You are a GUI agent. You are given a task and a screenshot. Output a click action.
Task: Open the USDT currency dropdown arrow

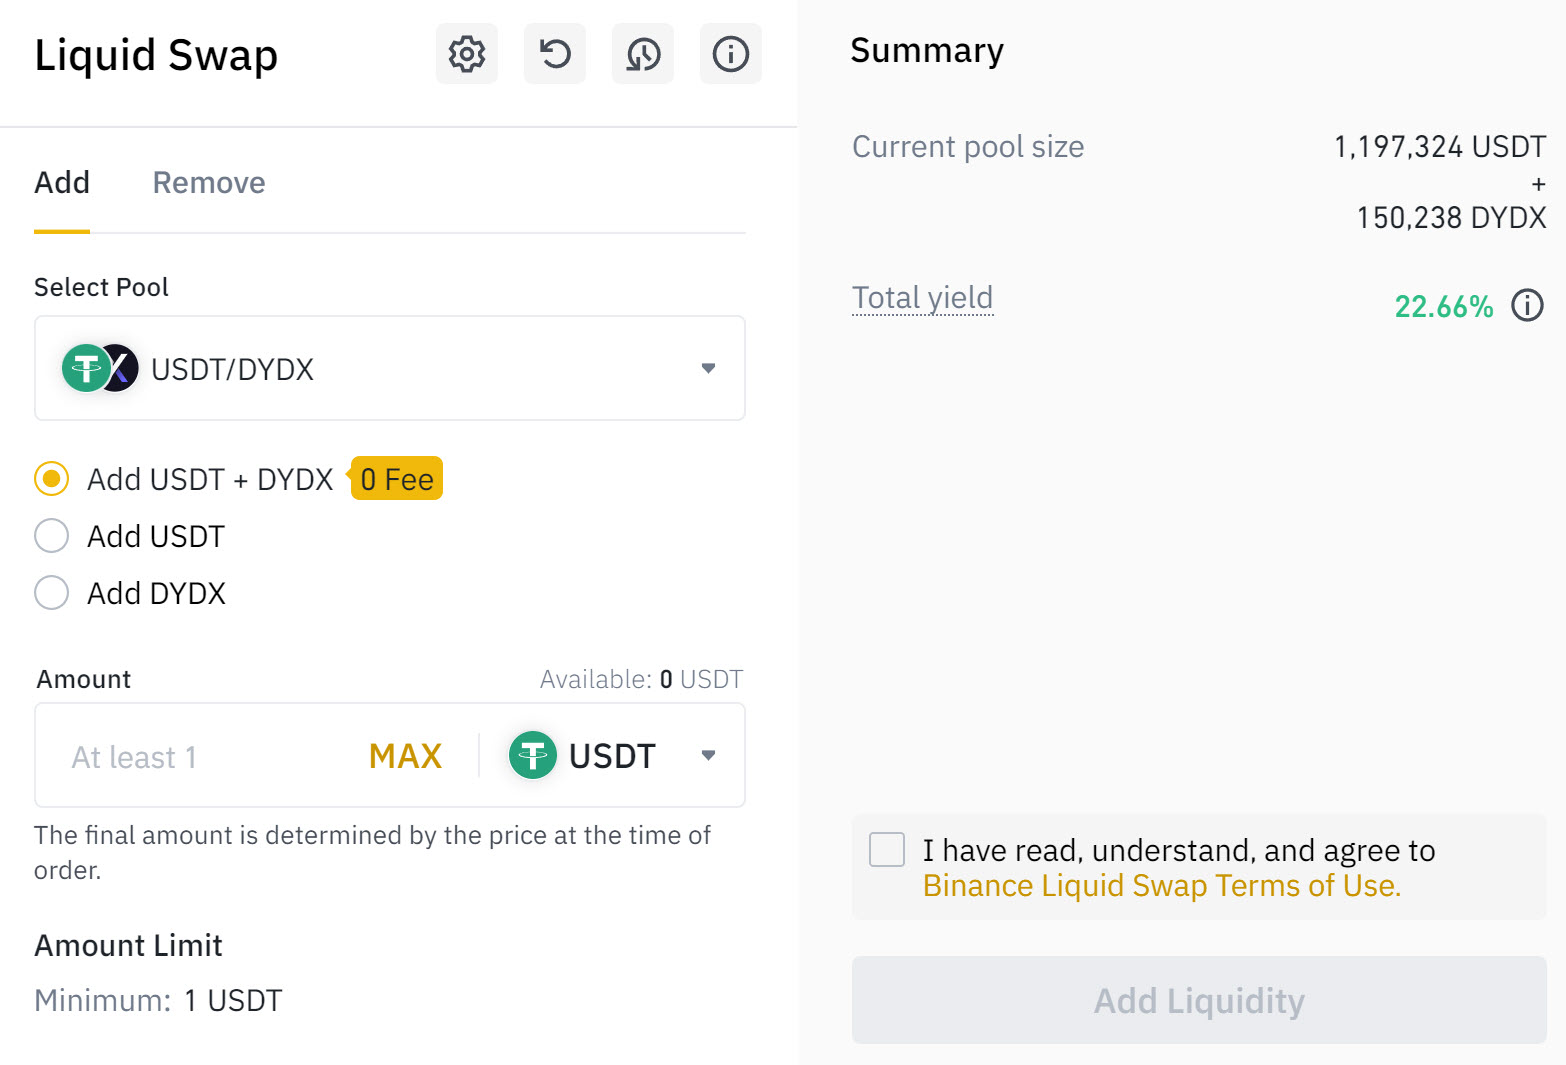[708, 755]
